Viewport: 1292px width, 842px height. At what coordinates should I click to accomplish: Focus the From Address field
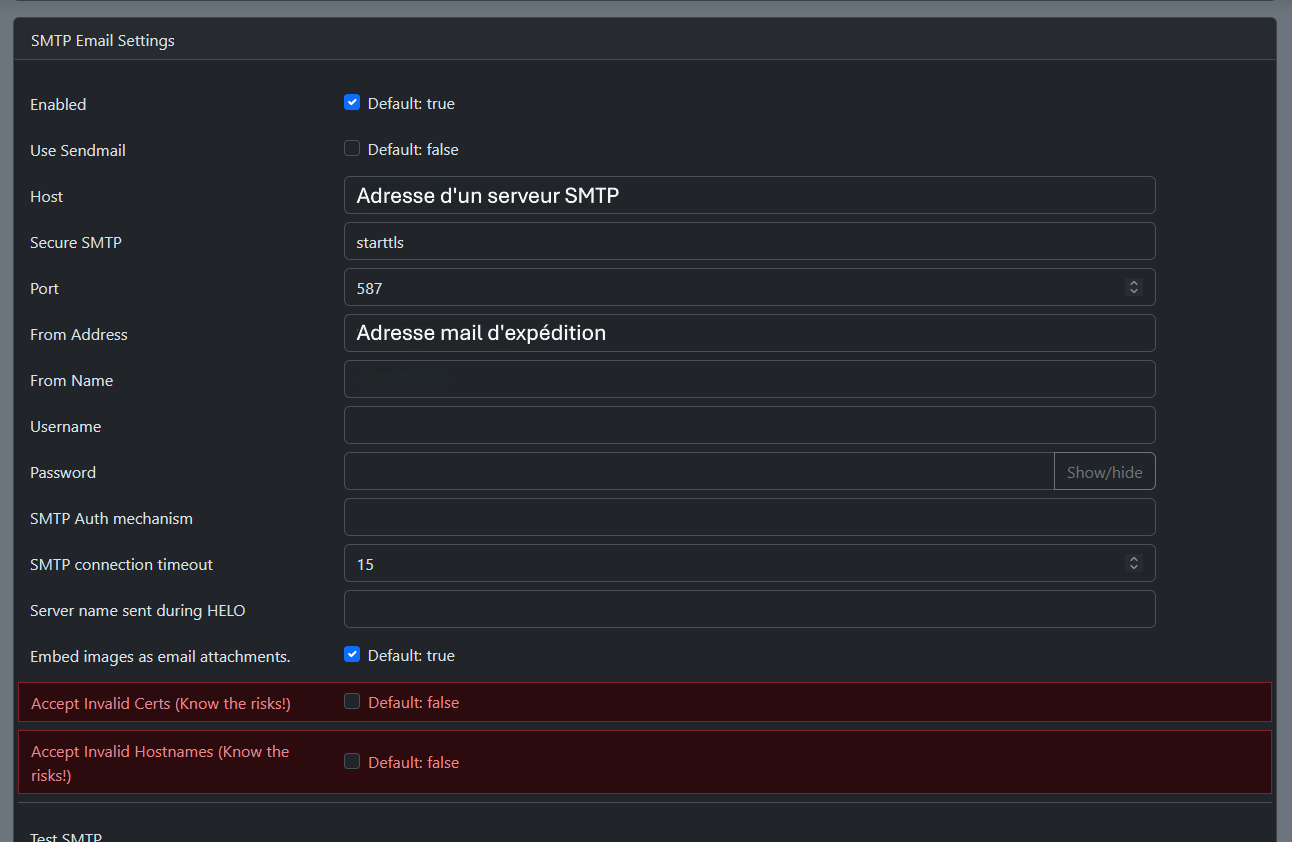coord(749,334)
